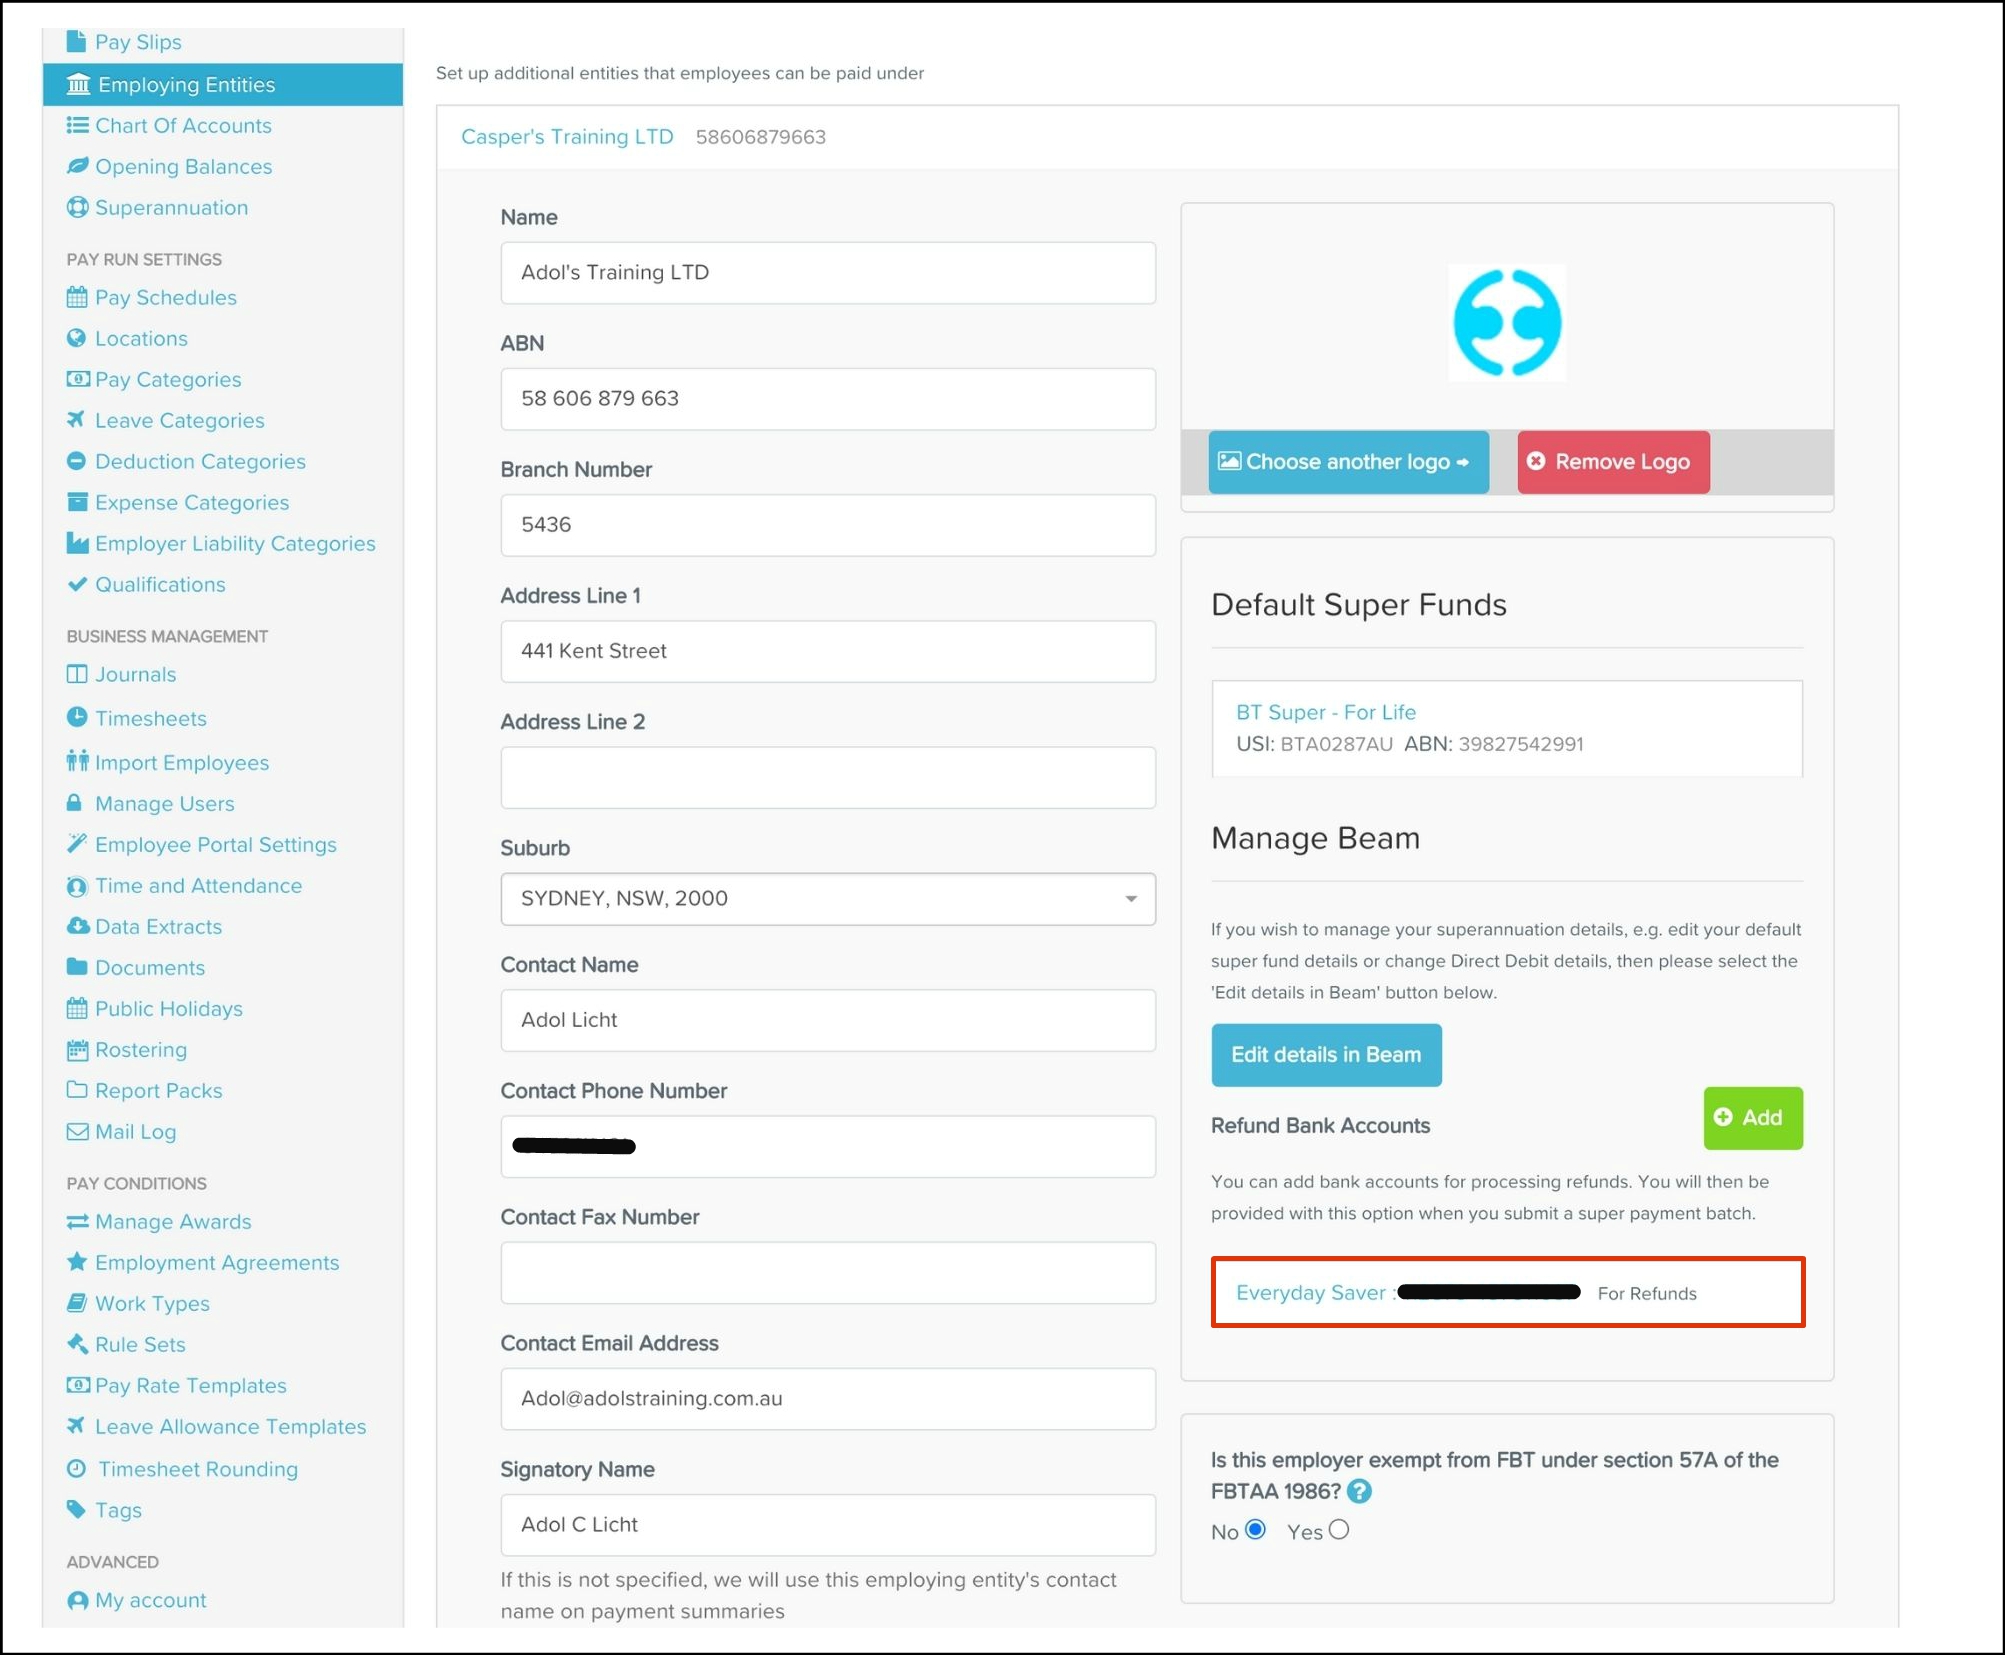The height and width of the screenshot is (1655, 2005).
Task: Click Edit details in Beam button
Action: 1325,1054
